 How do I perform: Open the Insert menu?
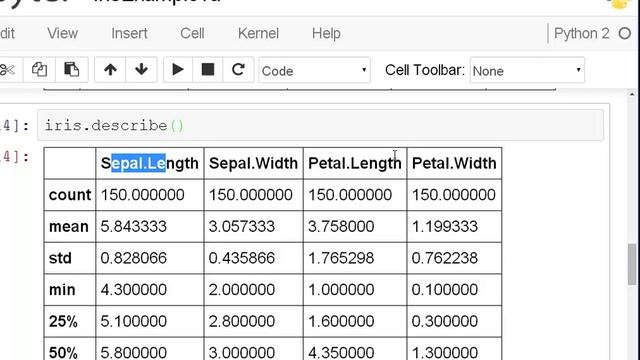129,33
